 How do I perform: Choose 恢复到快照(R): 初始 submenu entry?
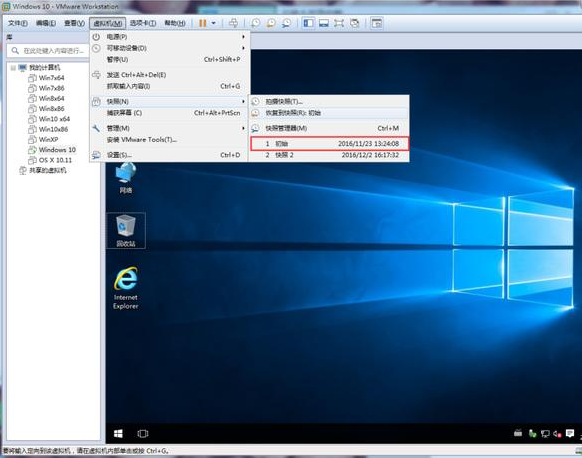pyautogui.click(x=329, y=113)
